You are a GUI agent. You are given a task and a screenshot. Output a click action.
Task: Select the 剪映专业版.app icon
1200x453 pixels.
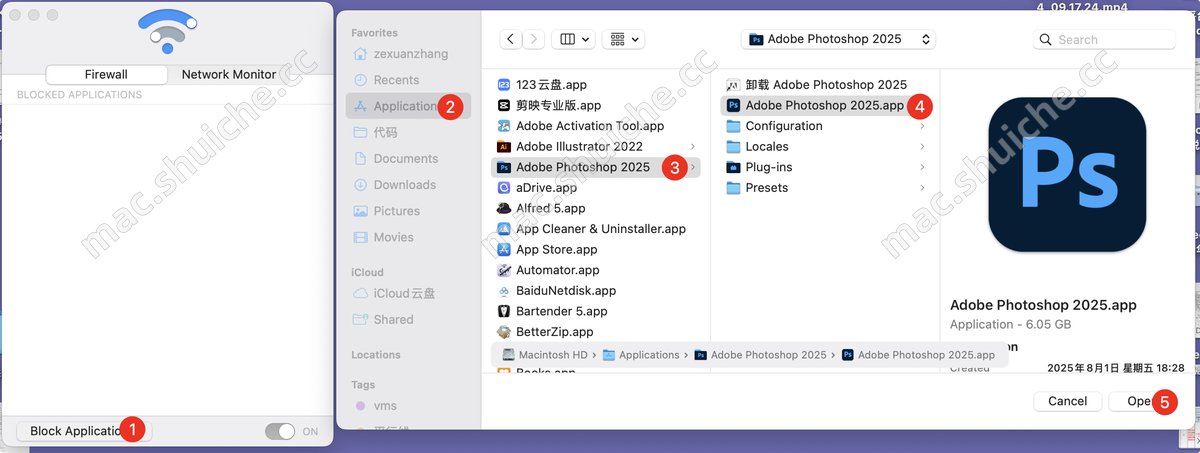click(x=505, y=105)
